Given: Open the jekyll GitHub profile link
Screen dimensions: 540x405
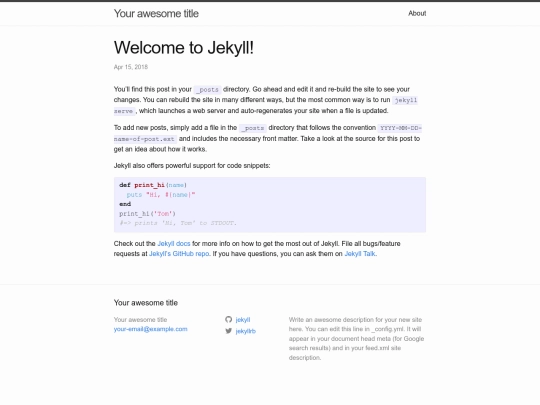Looking at the screenshot, I should coord(243,320).
